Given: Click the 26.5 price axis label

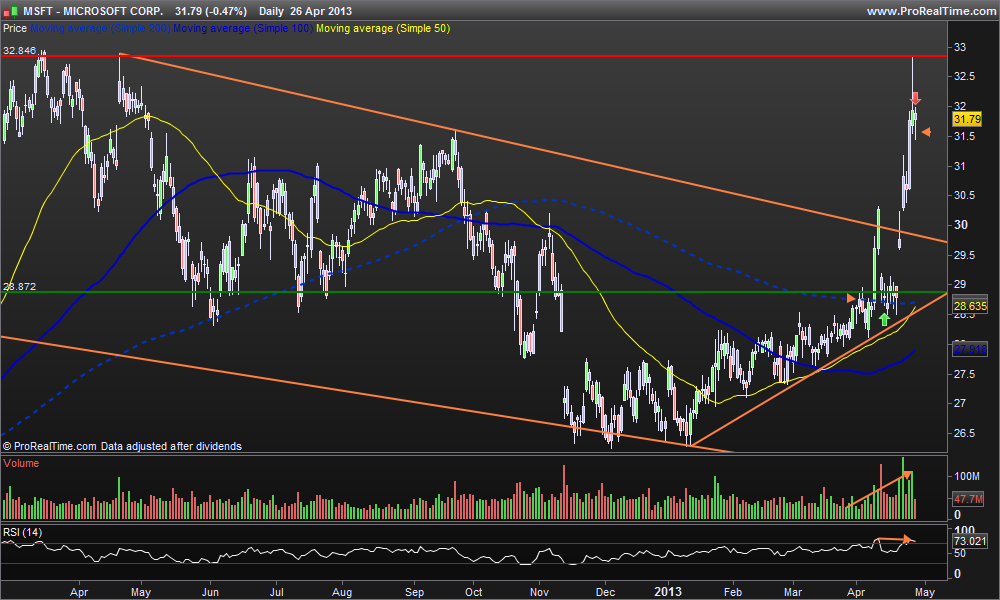Looking at the screenshot, I should click(x=964, y=433).
